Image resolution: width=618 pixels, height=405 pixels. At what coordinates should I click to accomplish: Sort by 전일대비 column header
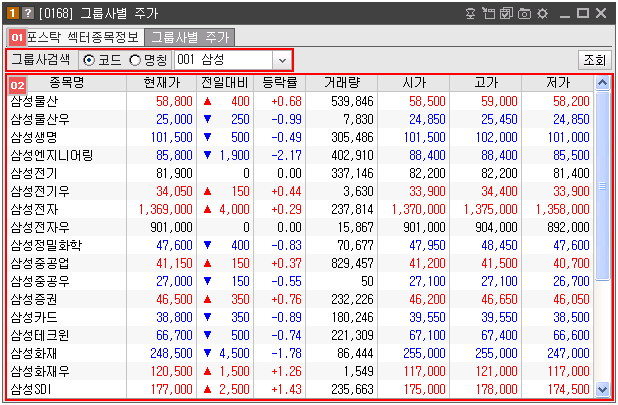(x=225, y=83)
